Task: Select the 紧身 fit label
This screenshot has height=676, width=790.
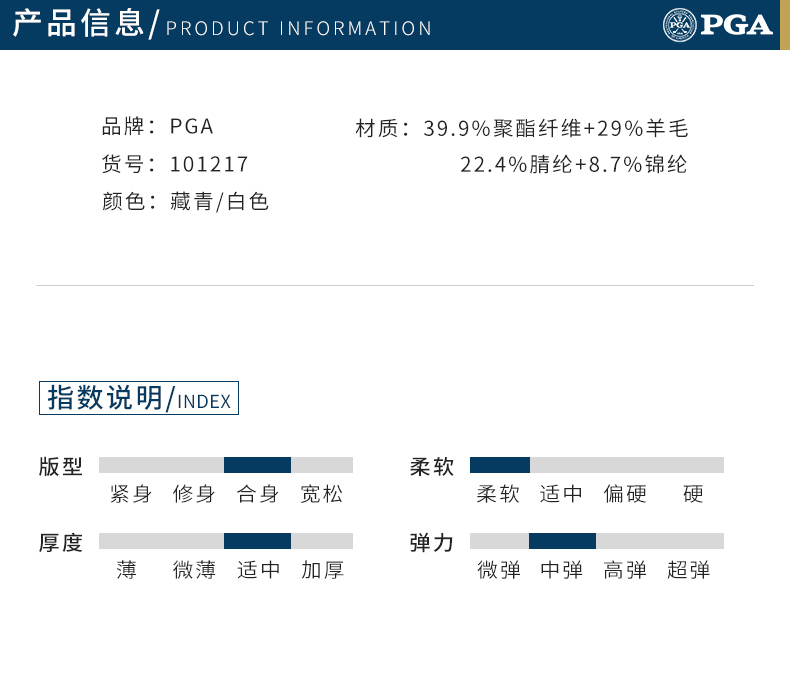Action: point(131,494)
